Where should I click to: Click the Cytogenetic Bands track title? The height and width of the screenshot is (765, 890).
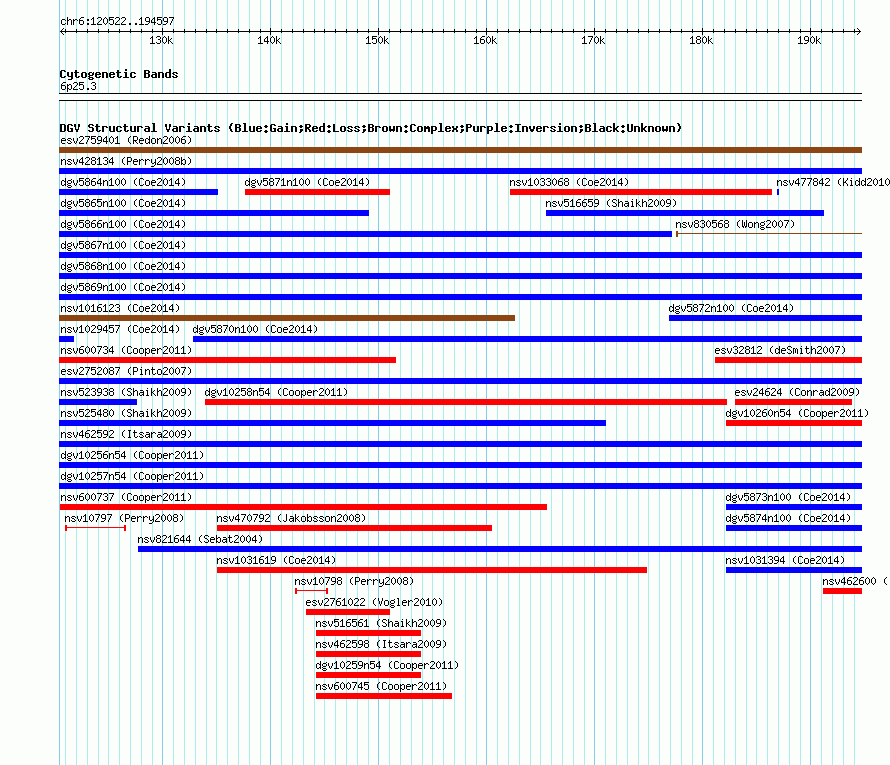119,74
